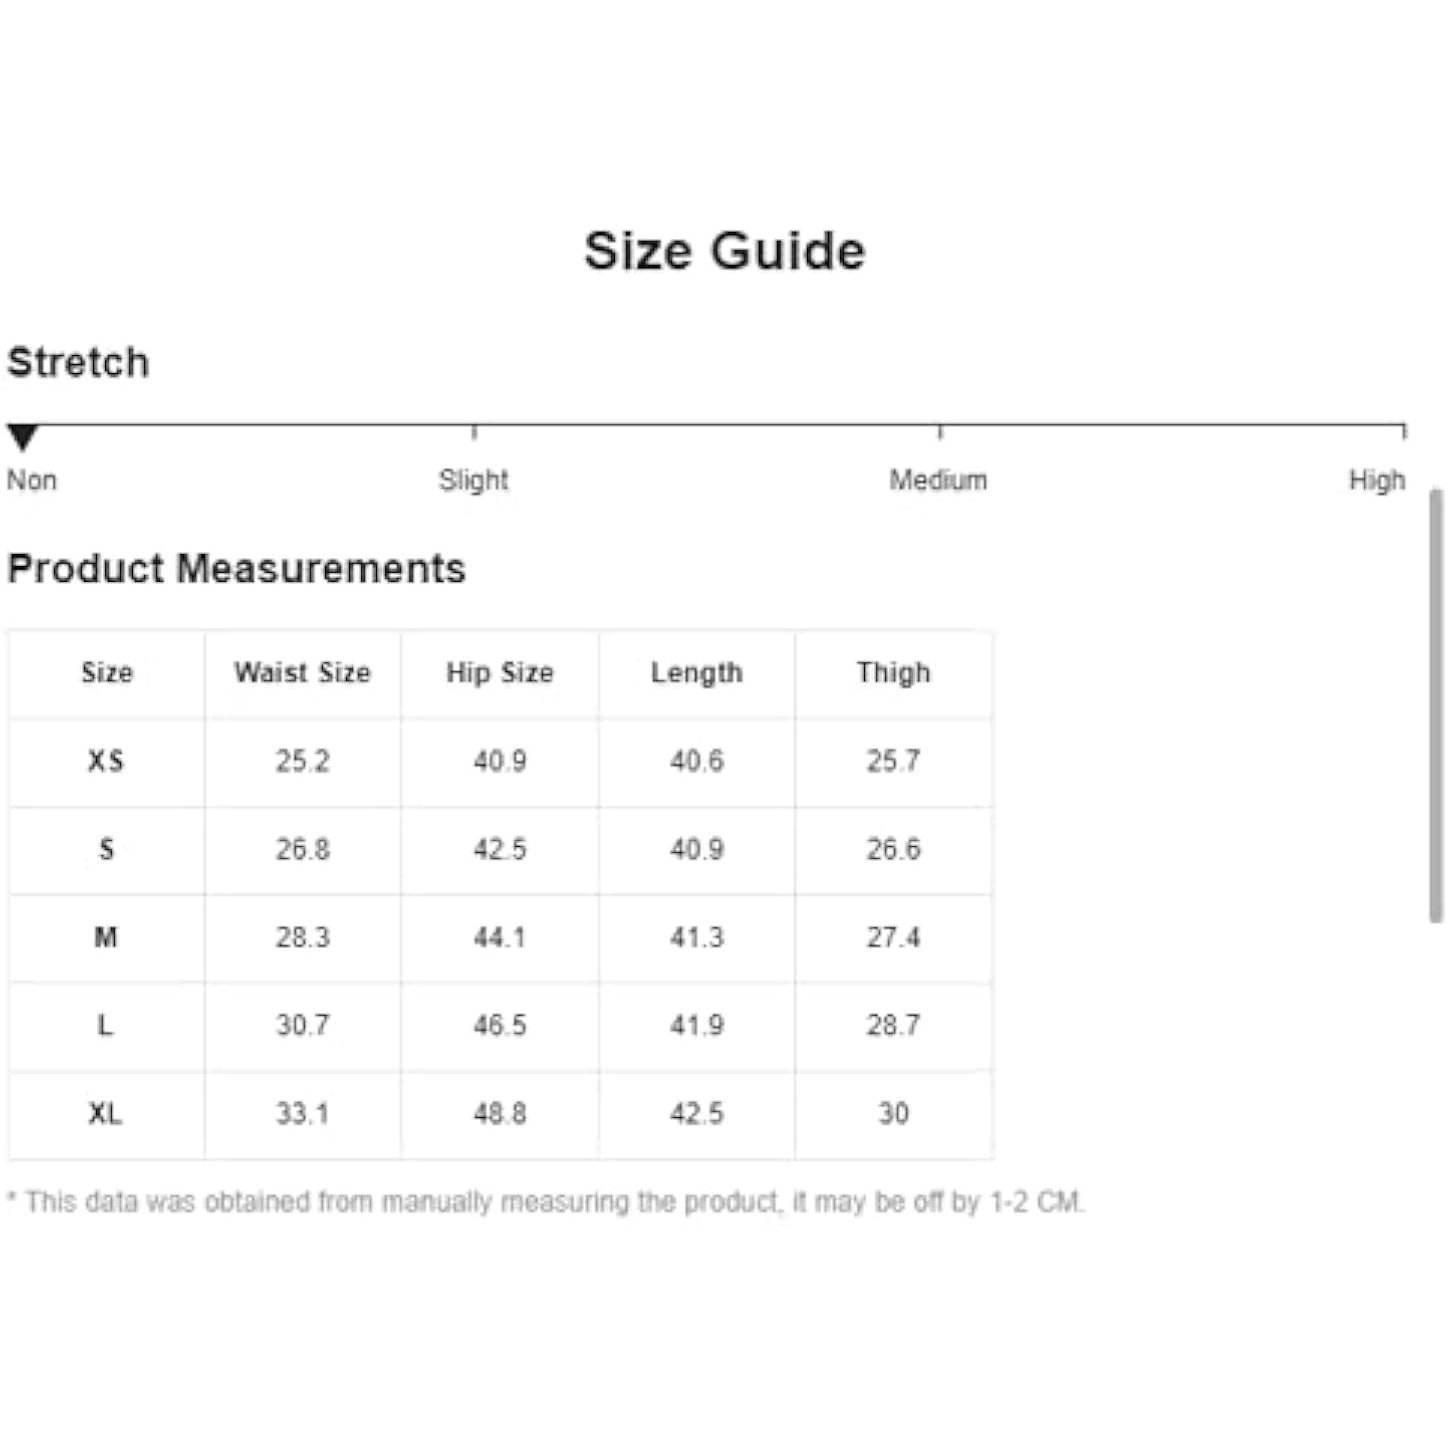Click the Non stretch level label
This screenshot has height=1452, width=1452.
pos(32,480)
